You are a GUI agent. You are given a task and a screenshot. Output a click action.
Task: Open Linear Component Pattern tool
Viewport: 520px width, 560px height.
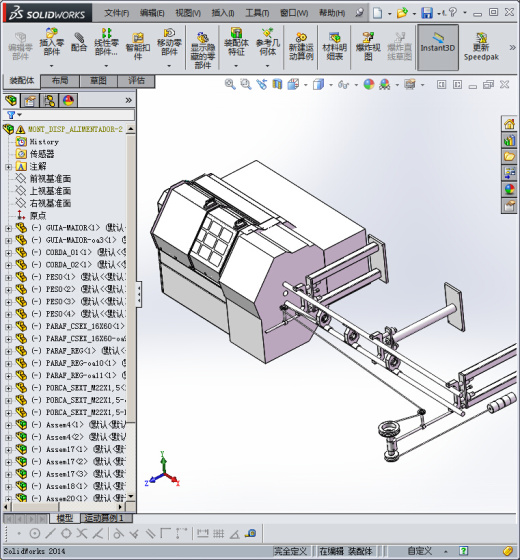tap(106, 41)
